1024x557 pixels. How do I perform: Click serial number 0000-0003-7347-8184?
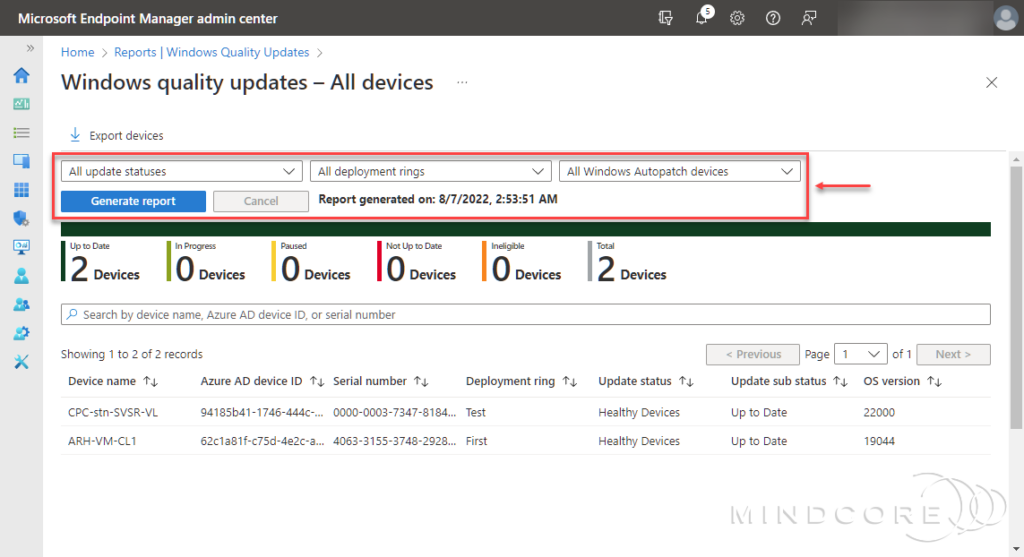394,412
